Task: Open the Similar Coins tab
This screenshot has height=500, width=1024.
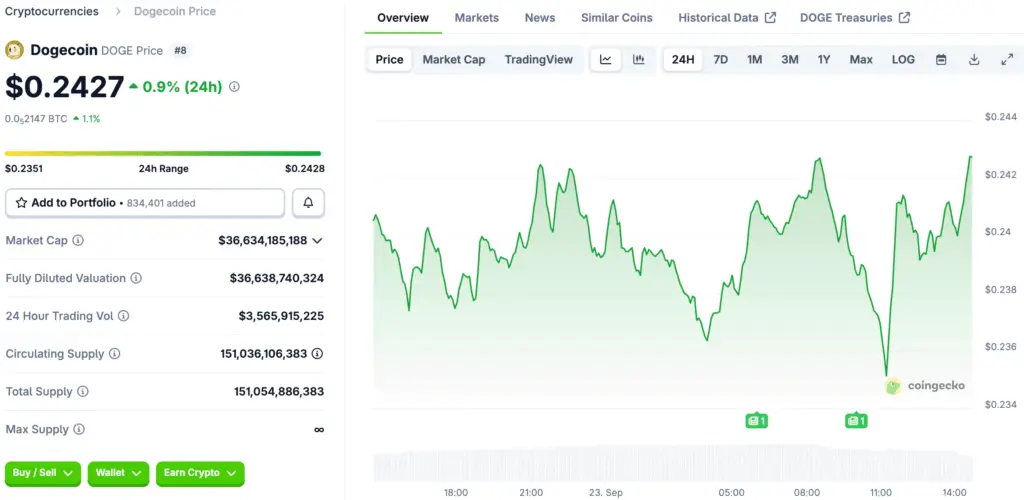Action: [616, 18]
